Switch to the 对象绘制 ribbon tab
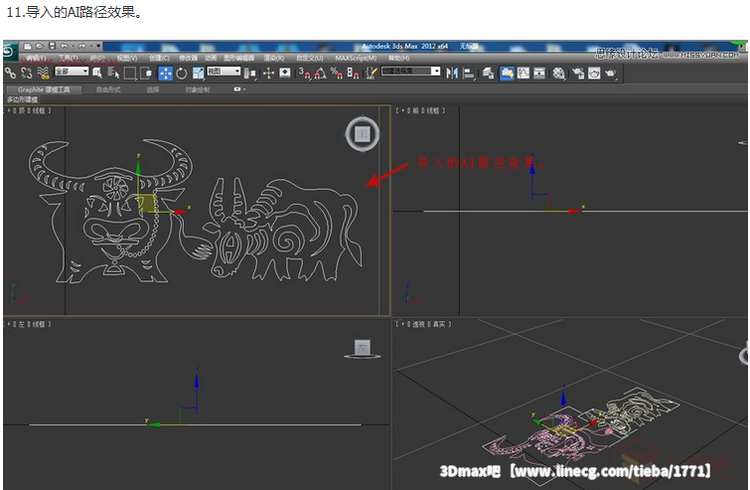Image resolution: width=750 pixels, height=490 pixels. [x=198, y=89]
